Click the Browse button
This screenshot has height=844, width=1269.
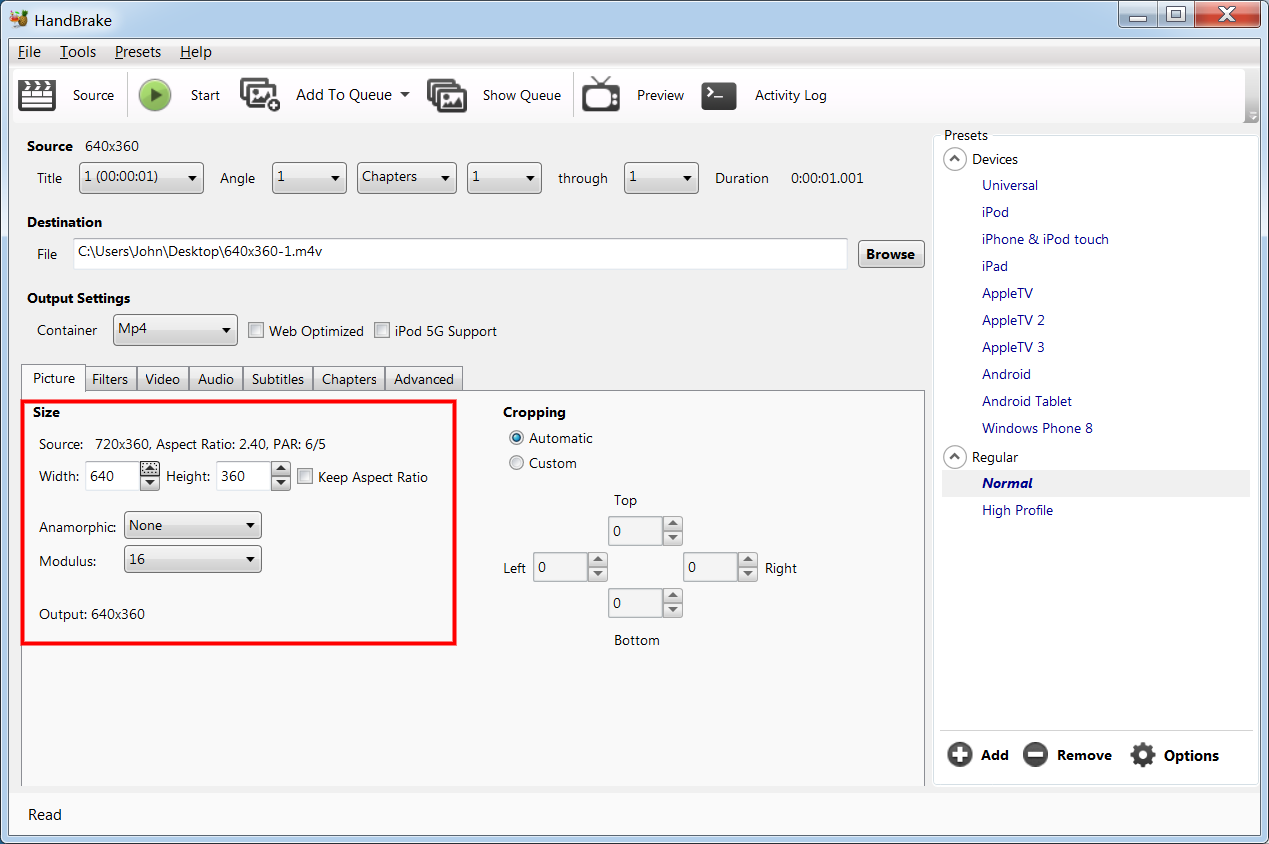891,254
